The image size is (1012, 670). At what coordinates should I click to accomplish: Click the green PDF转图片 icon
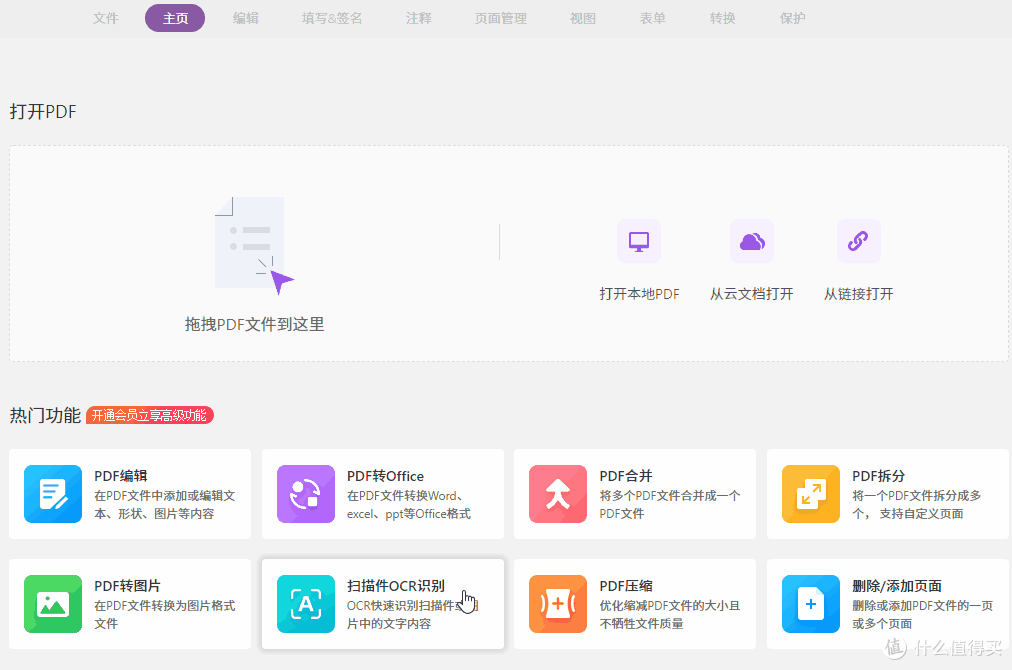53,604
